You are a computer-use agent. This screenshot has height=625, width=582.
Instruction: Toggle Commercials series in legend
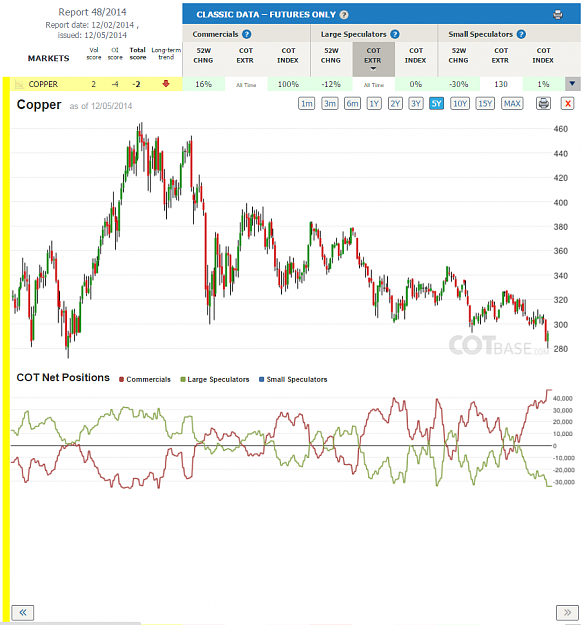point(145,379)
